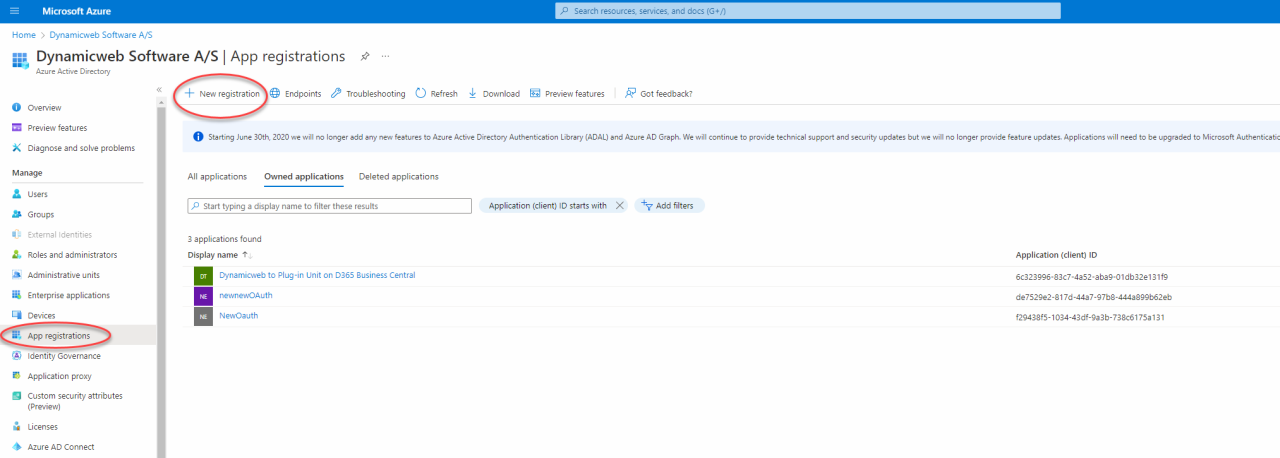Click the Azure search bar
Image resolution: width=1280 pixels, height=458 pixels.
click(808, 11)
